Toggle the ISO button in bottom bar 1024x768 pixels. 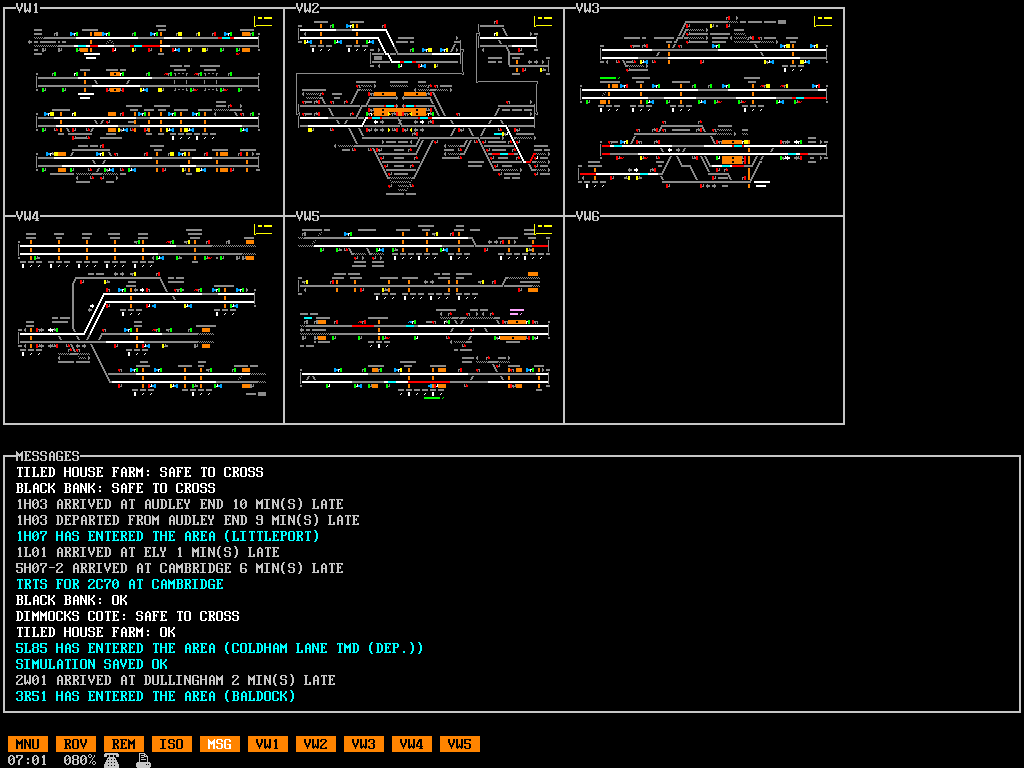[171, 744]
